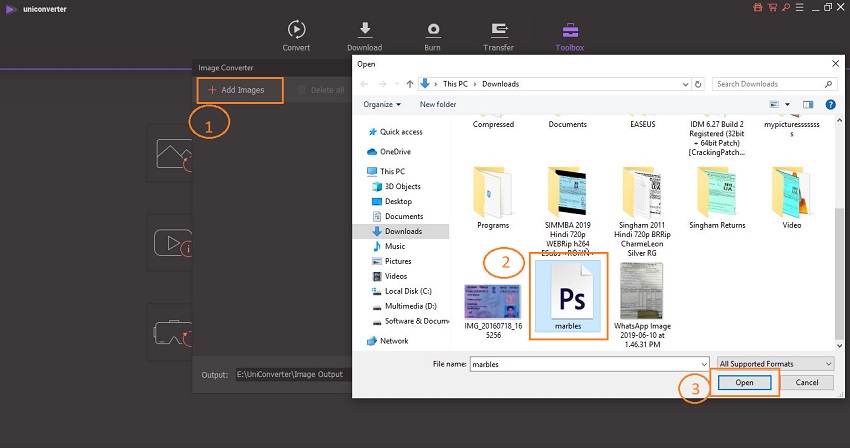The width and height of the screenshot is (850, 448).
Task: Refresh the Downloads folder view
Action: coord(698,84)
